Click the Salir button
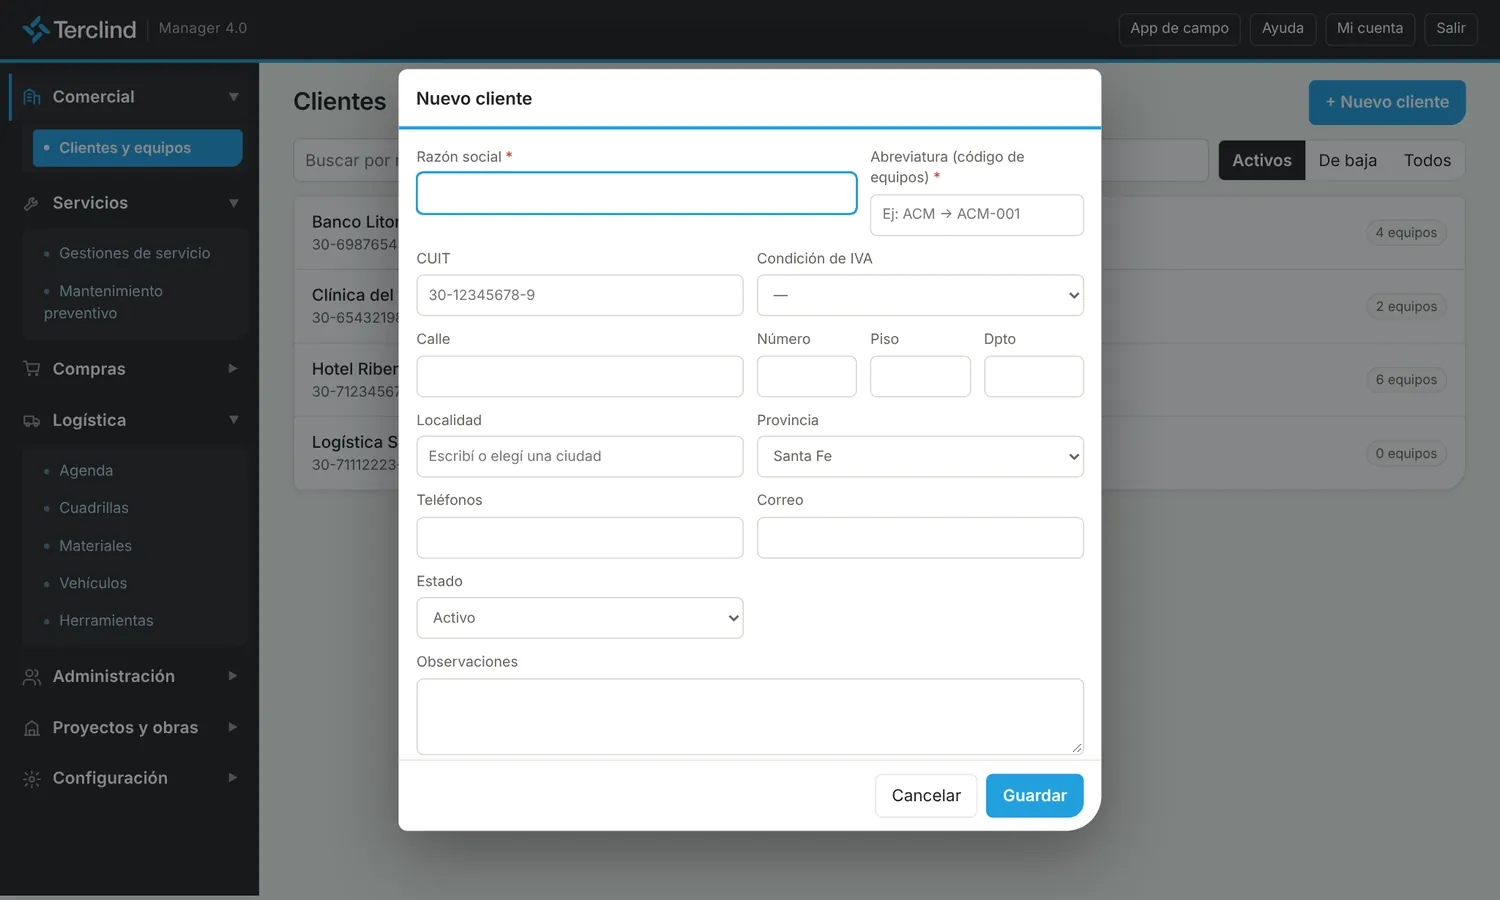 [1451, 28]
